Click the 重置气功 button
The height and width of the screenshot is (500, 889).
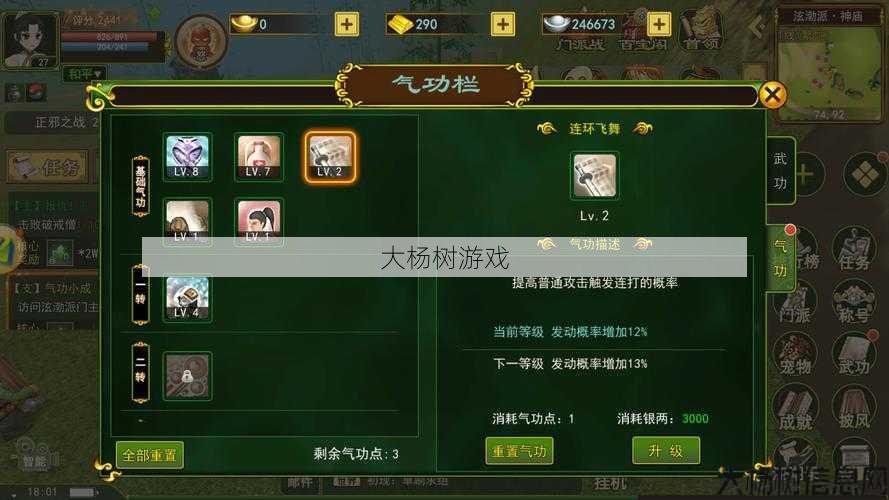(x=519, y=451)
